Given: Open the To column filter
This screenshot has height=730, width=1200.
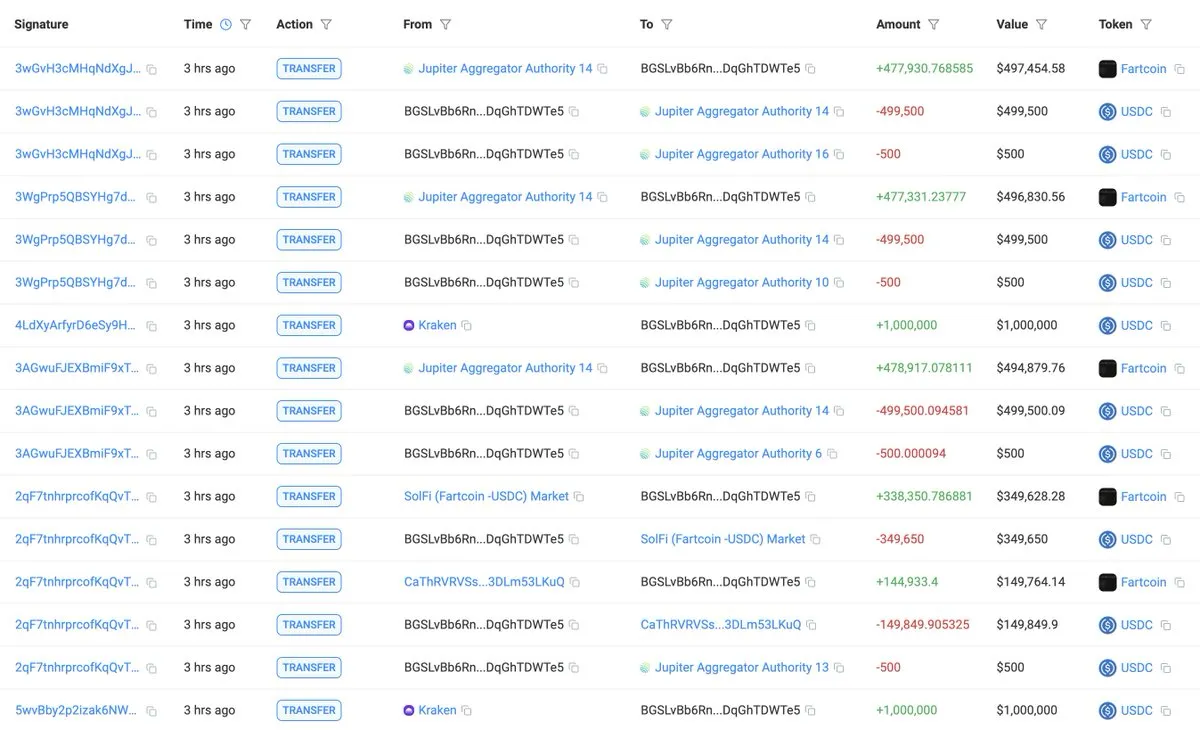Looking at the screenshot, I should [x=667, y=24].
